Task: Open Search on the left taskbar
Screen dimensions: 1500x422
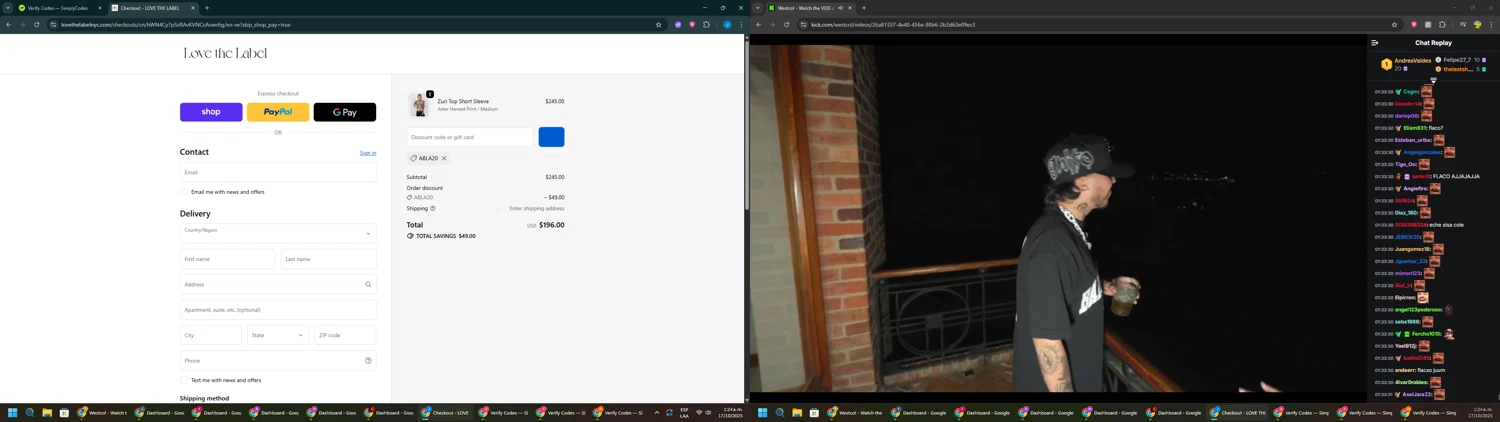Action: pyautogui.click(x=30, y=412)
